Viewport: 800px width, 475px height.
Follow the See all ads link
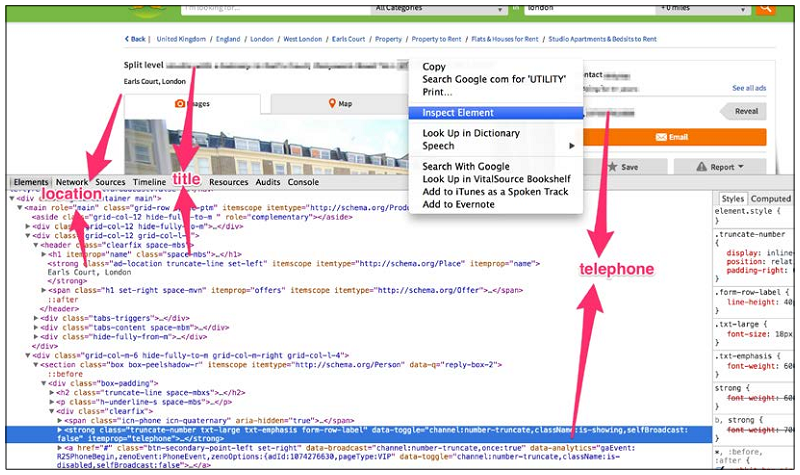click(748, 88)
